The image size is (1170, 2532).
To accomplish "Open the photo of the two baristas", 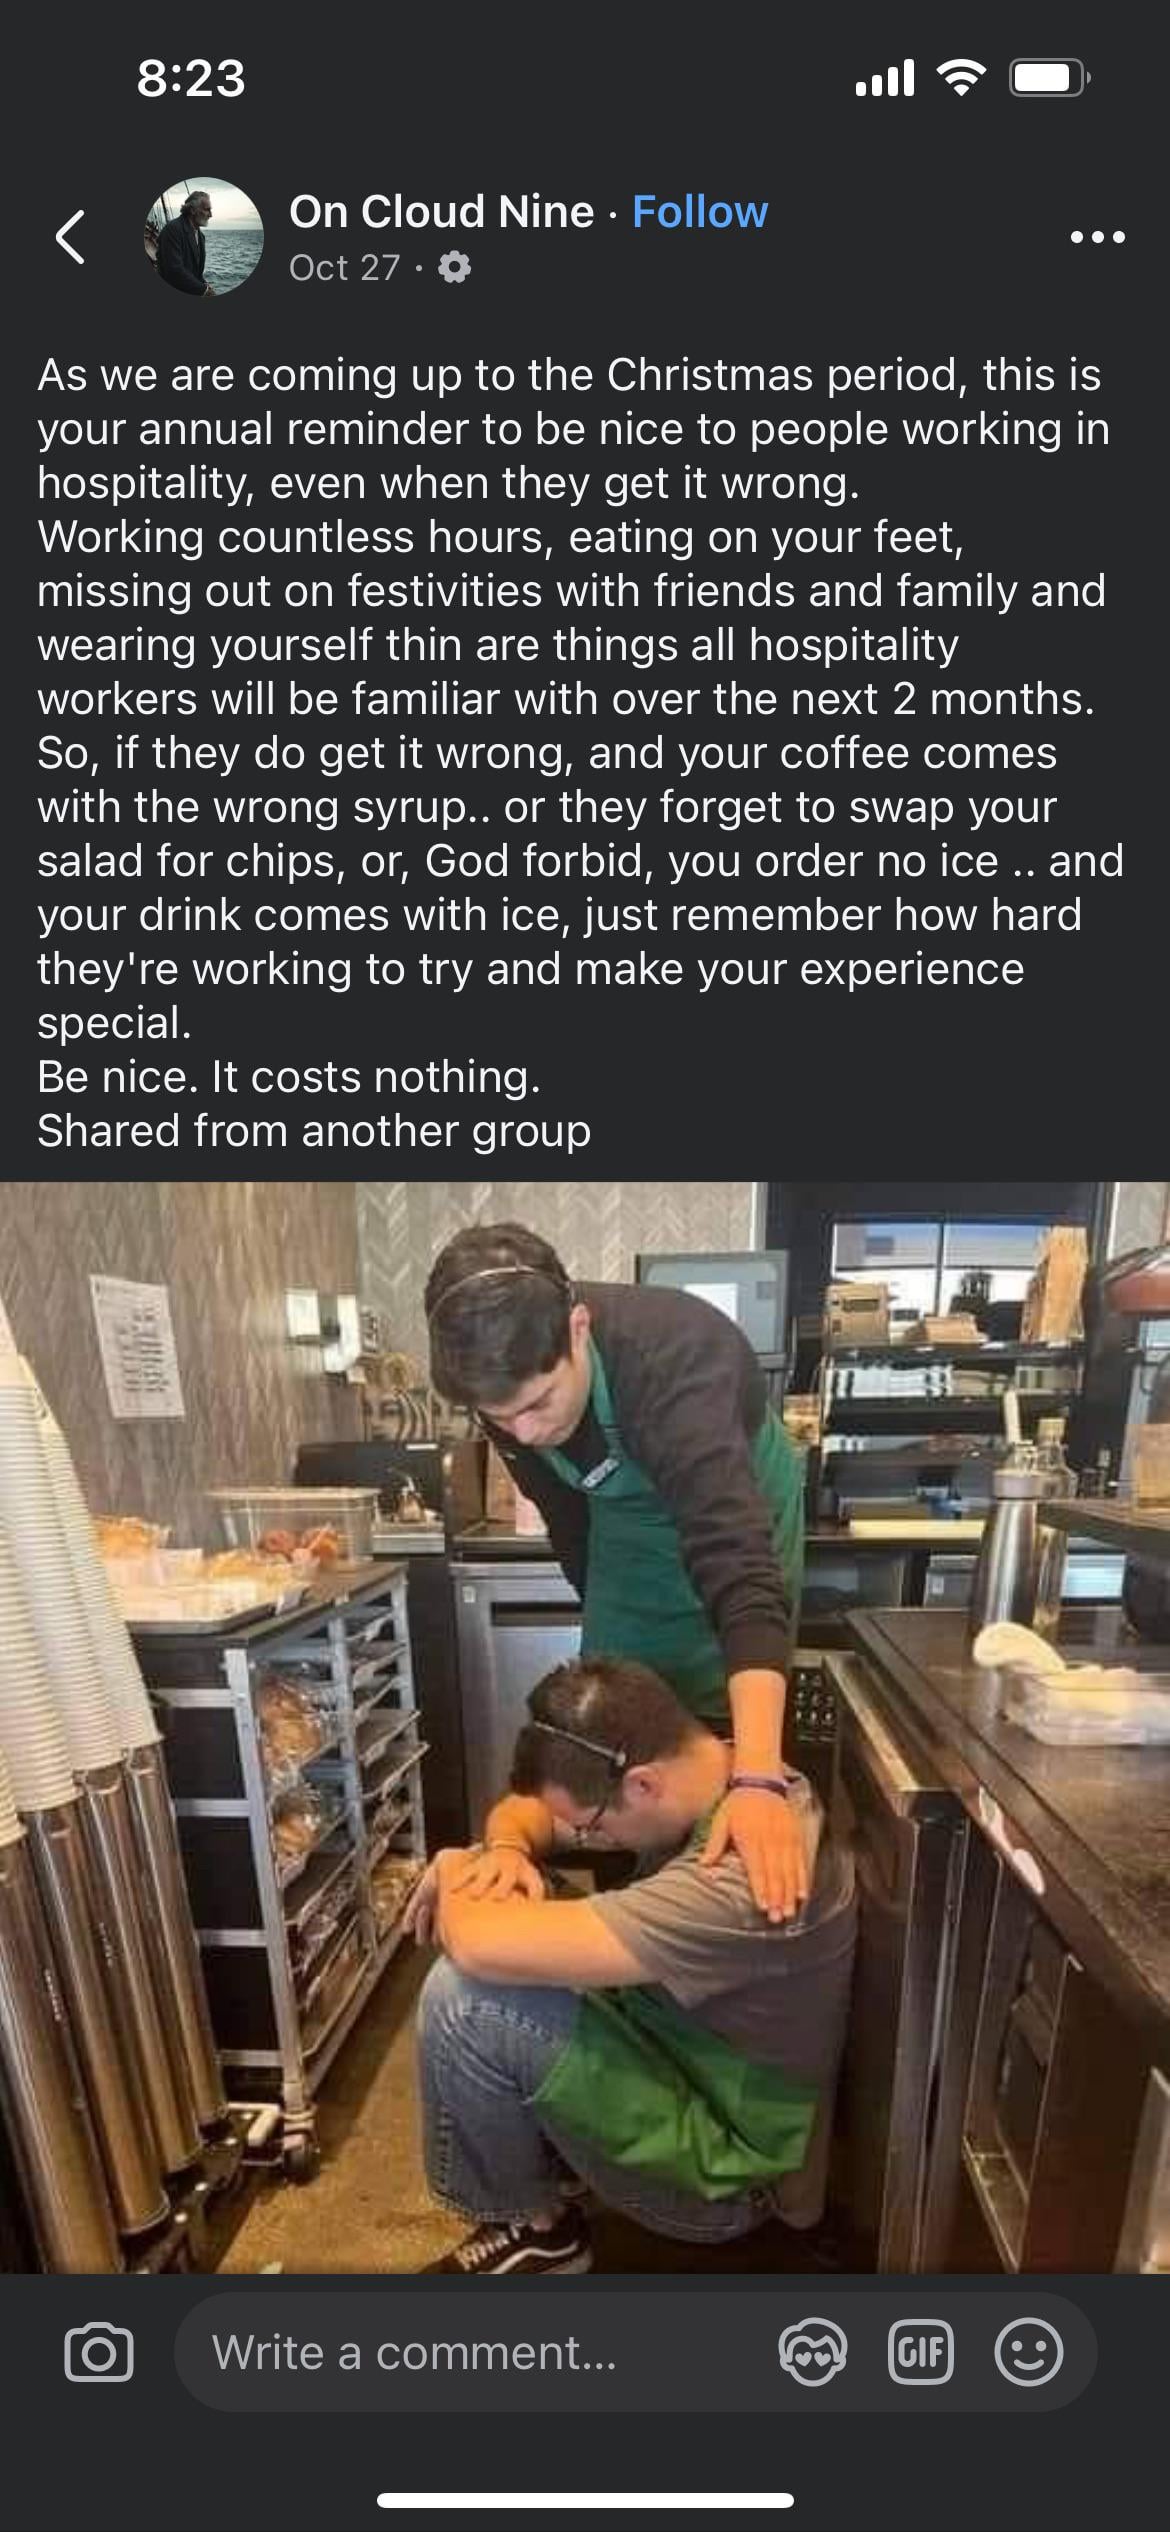I will 585,1728.
